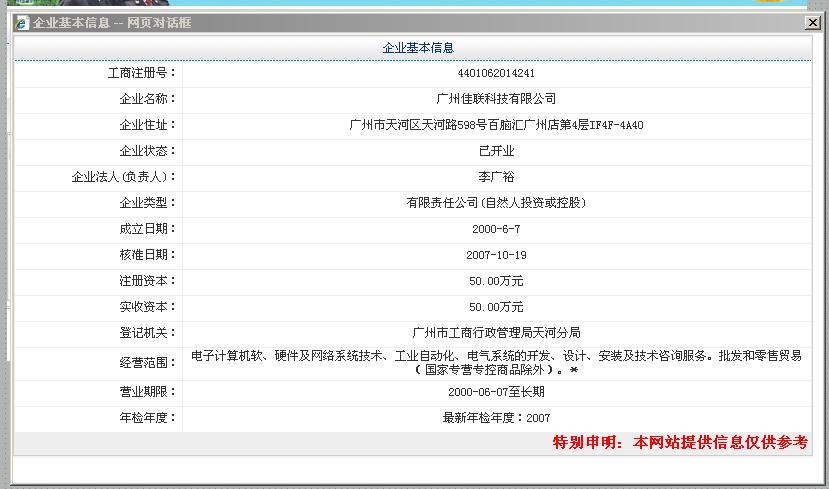The image size is (829, 489).
Task: Click the 注册资本 value 50.00万元
Action: [496, 281]
